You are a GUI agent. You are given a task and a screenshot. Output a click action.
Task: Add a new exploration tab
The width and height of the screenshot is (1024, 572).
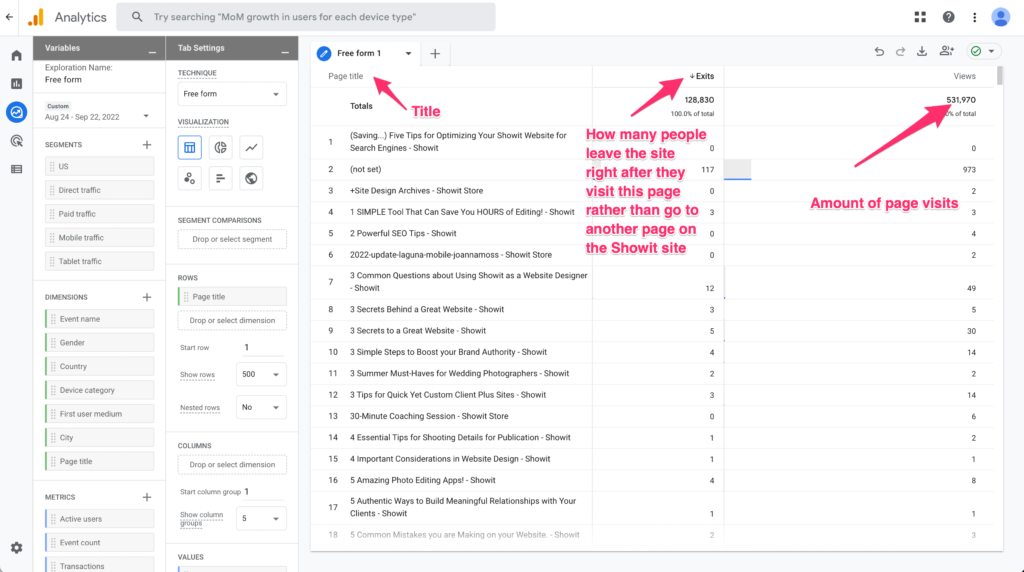click(x=435, y=53)
